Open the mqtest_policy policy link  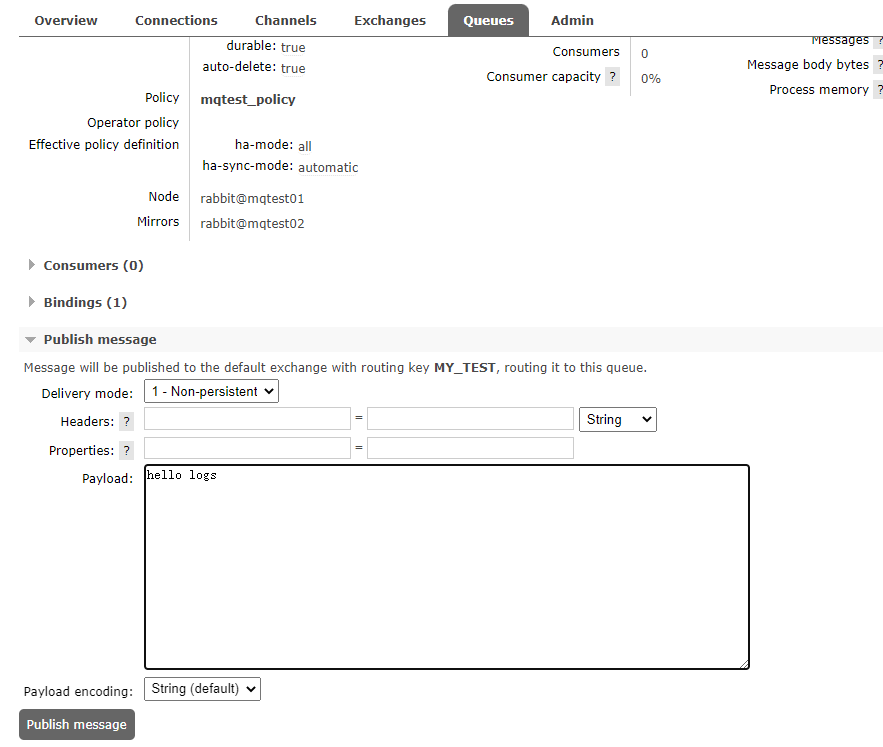(x=248, y=100)
